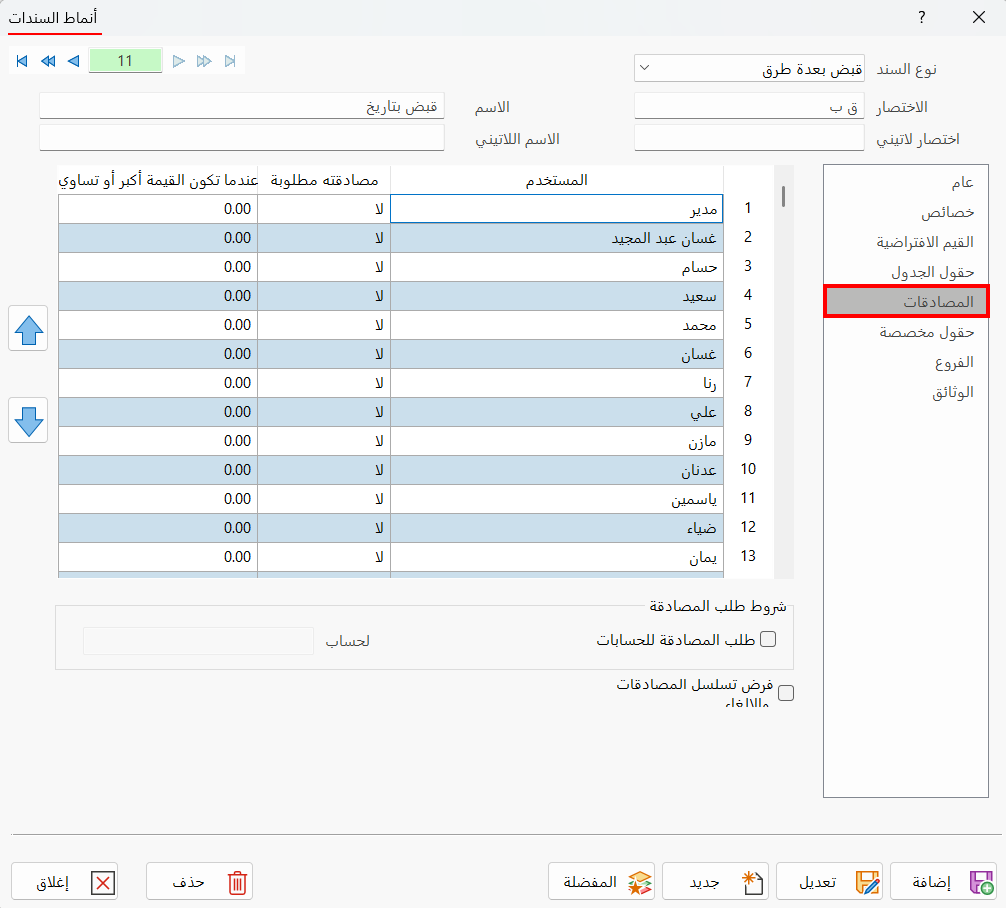Screen dimensions: 1006x908
Task: Click the جديد (New) button
Action: pyautogui.click(x=715, y=881)
